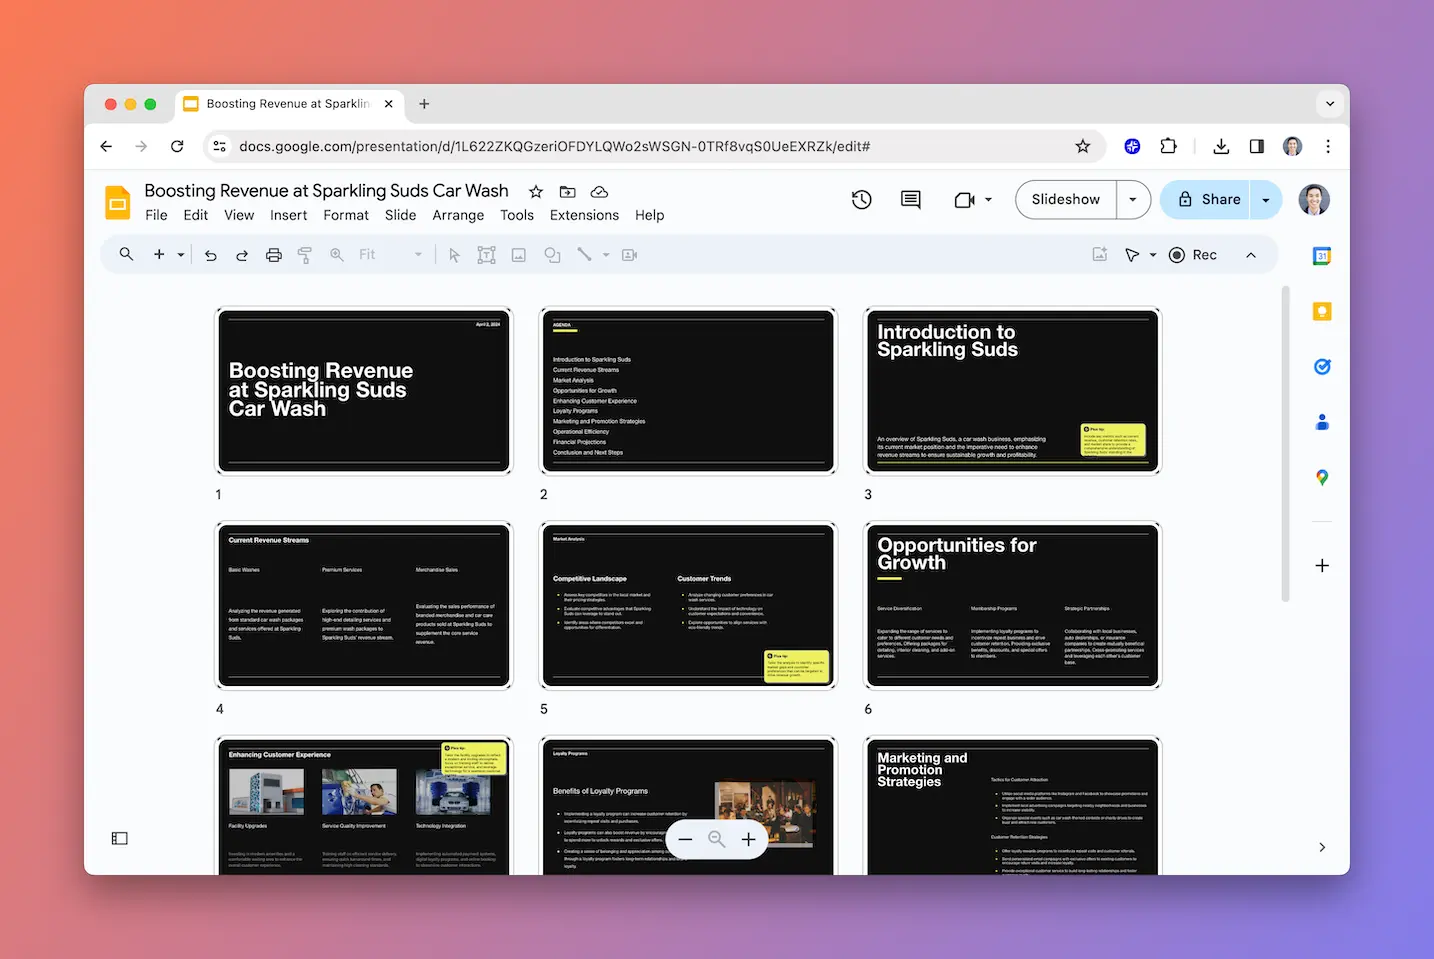This screenshot has width=1434, height=959.
Task: Open the Extensions menu
Action: (x=584, y=215)
